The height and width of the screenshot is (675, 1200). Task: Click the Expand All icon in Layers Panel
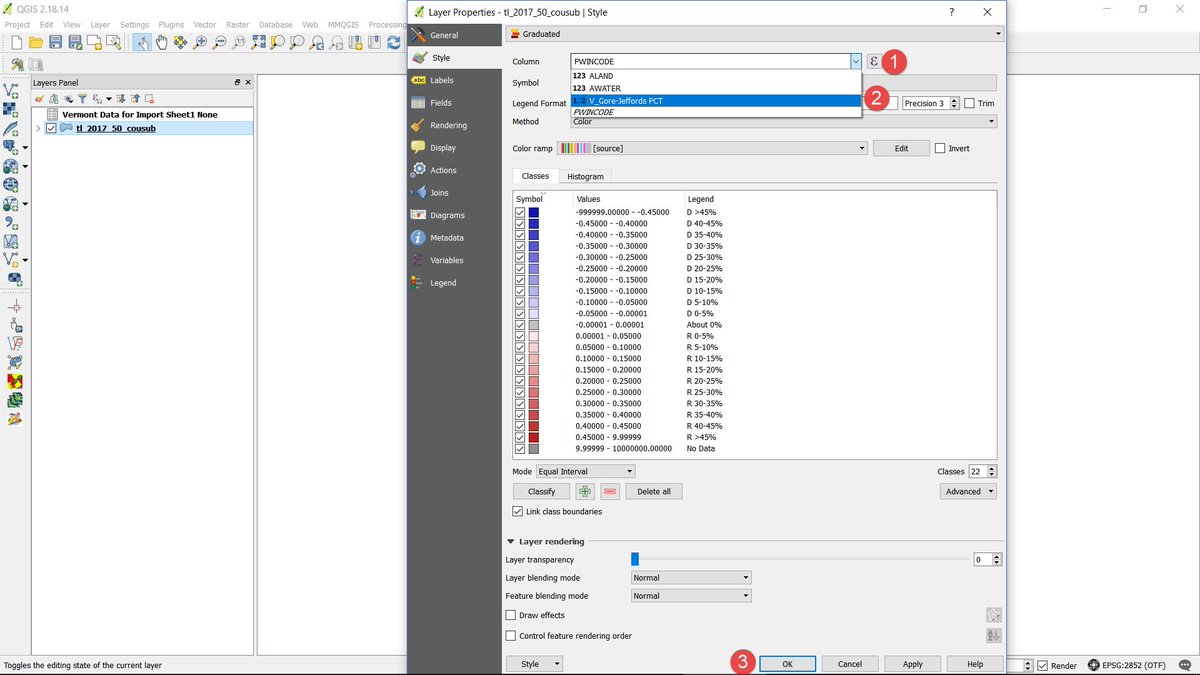tap(121, 98)
